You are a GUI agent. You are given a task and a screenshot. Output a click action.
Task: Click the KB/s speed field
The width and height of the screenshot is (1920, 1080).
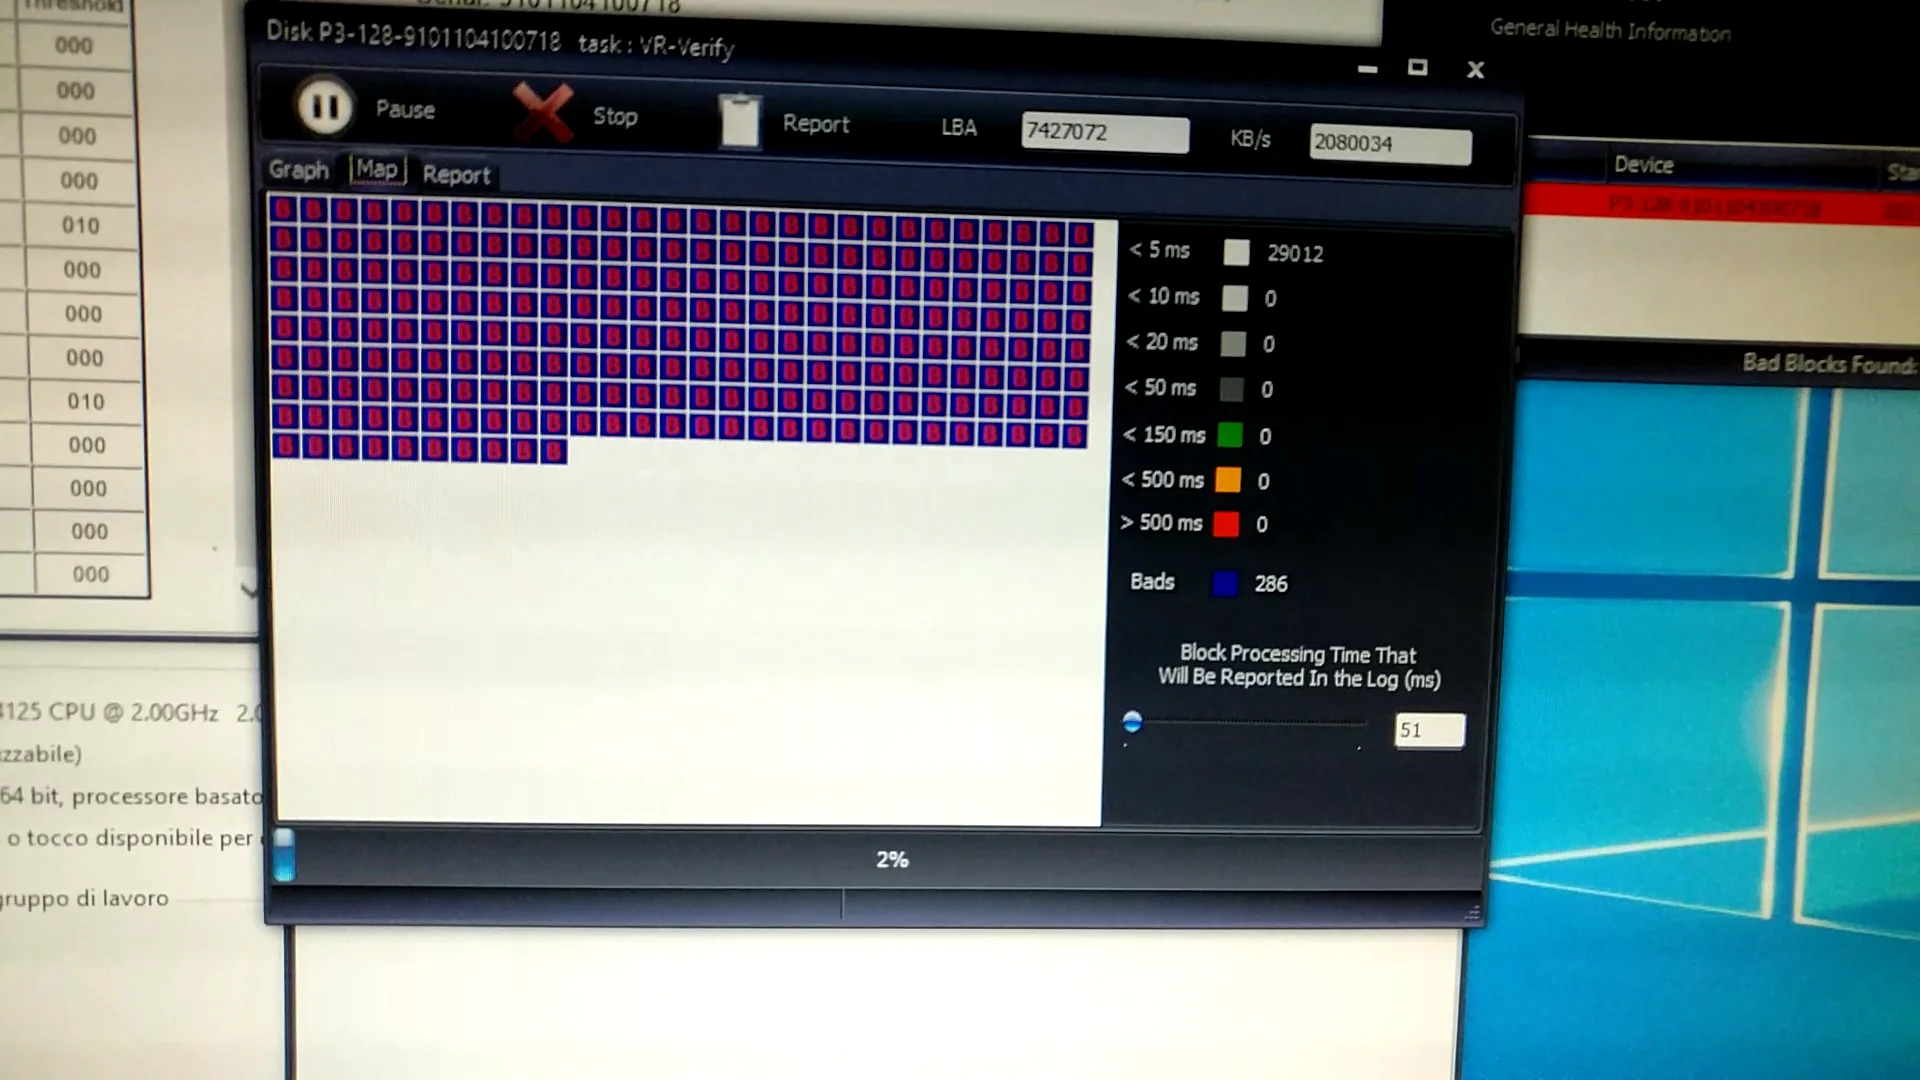(x=1389, y=144)
